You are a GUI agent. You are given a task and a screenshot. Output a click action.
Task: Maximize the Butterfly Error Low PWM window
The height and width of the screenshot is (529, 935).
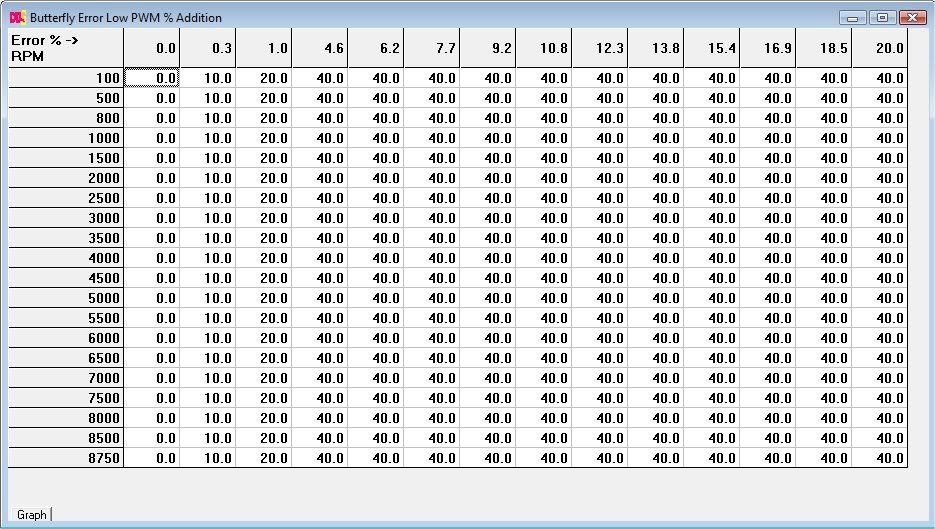[882, 17]
